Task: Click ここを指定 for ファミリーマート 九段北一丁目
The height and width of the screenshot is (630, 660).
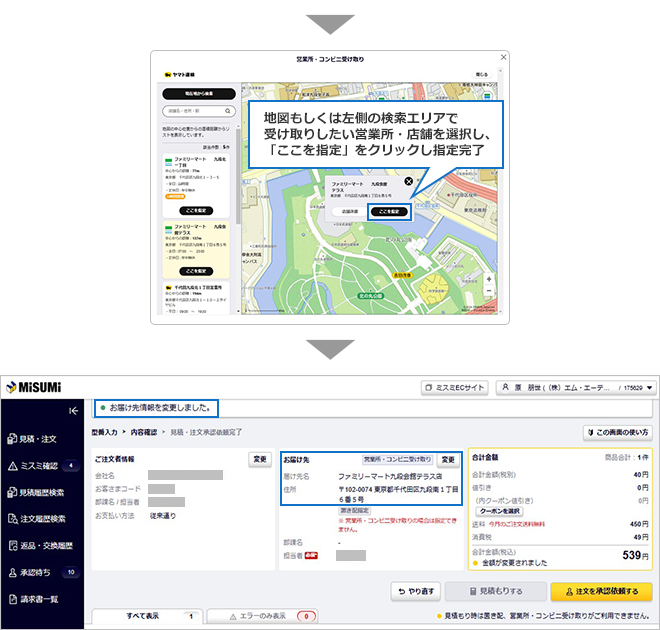Action: click(196, 210)
